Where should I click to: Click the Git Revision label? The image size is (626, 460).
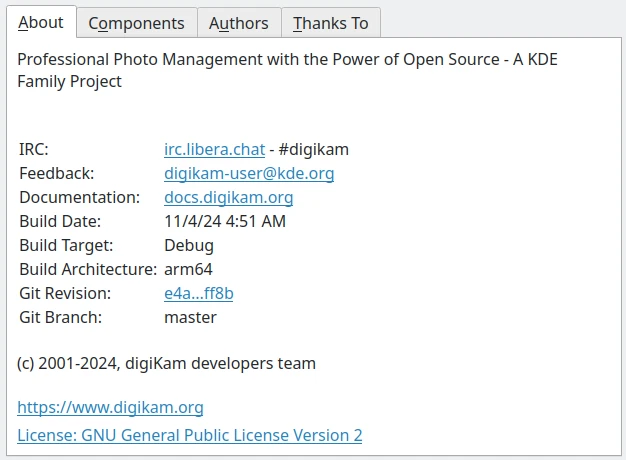pos(65,294)
